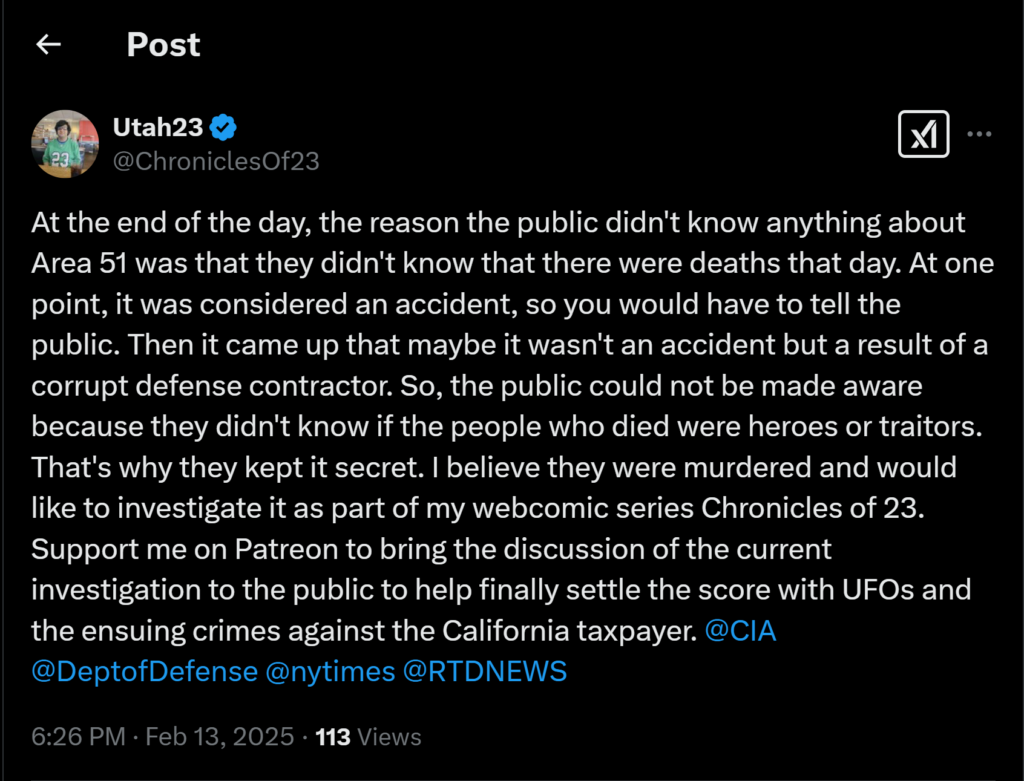Click the Post header title
This screenshot has height=781, width=1024.
click(163, 45)
